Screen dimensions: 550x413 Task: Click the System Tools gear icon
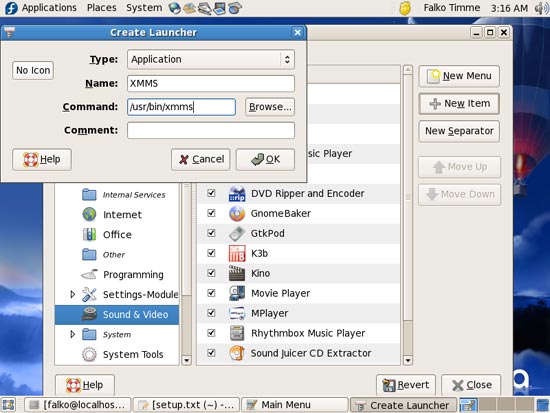(x=89, y=354)
